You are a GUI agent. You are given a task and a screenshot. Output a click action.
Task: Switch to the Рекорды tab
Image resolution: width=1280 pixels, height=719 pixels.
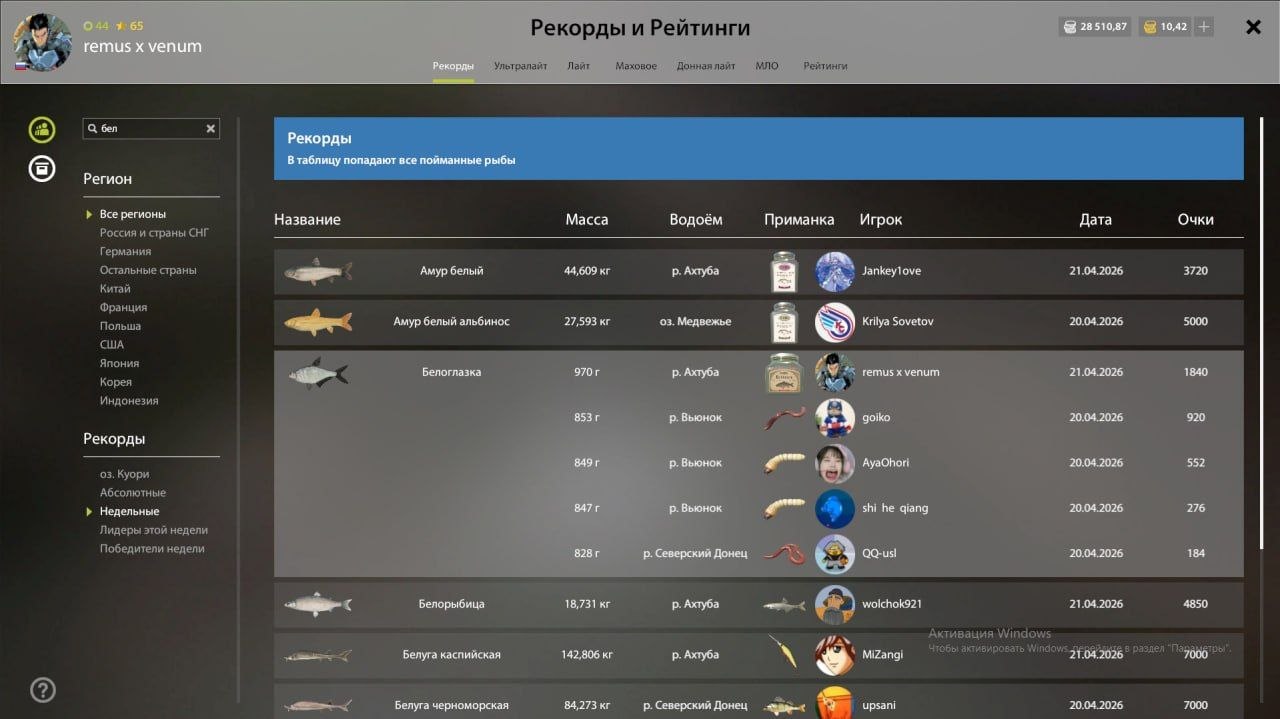point(453,66)
